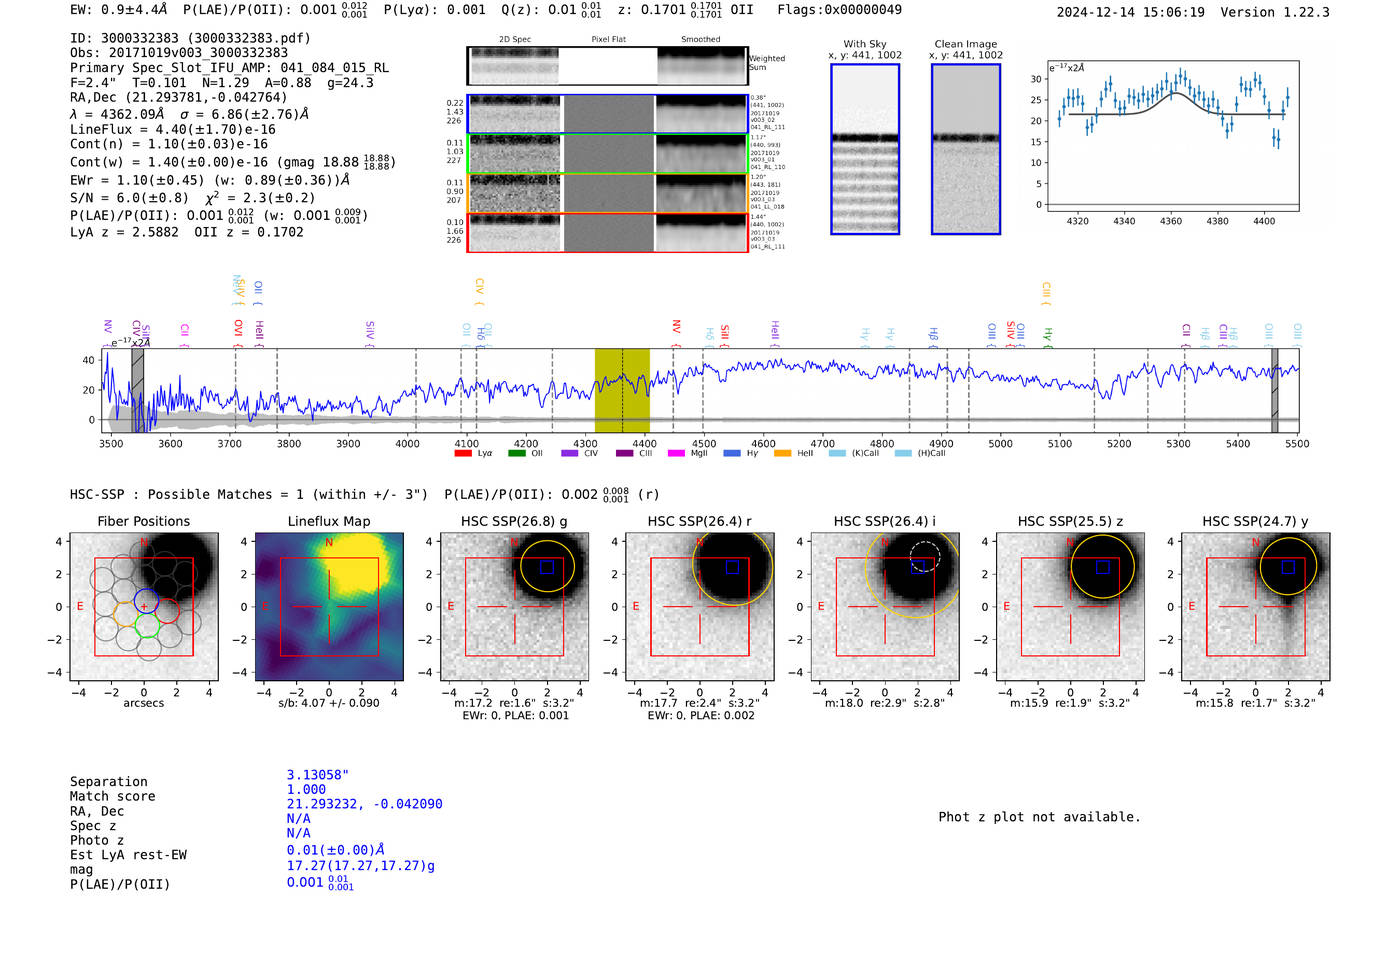Viewport: 1400px width, 953px height.
Task: Click the blue fiber circle in Fiber Positions
Action: [x=146, y=601]
